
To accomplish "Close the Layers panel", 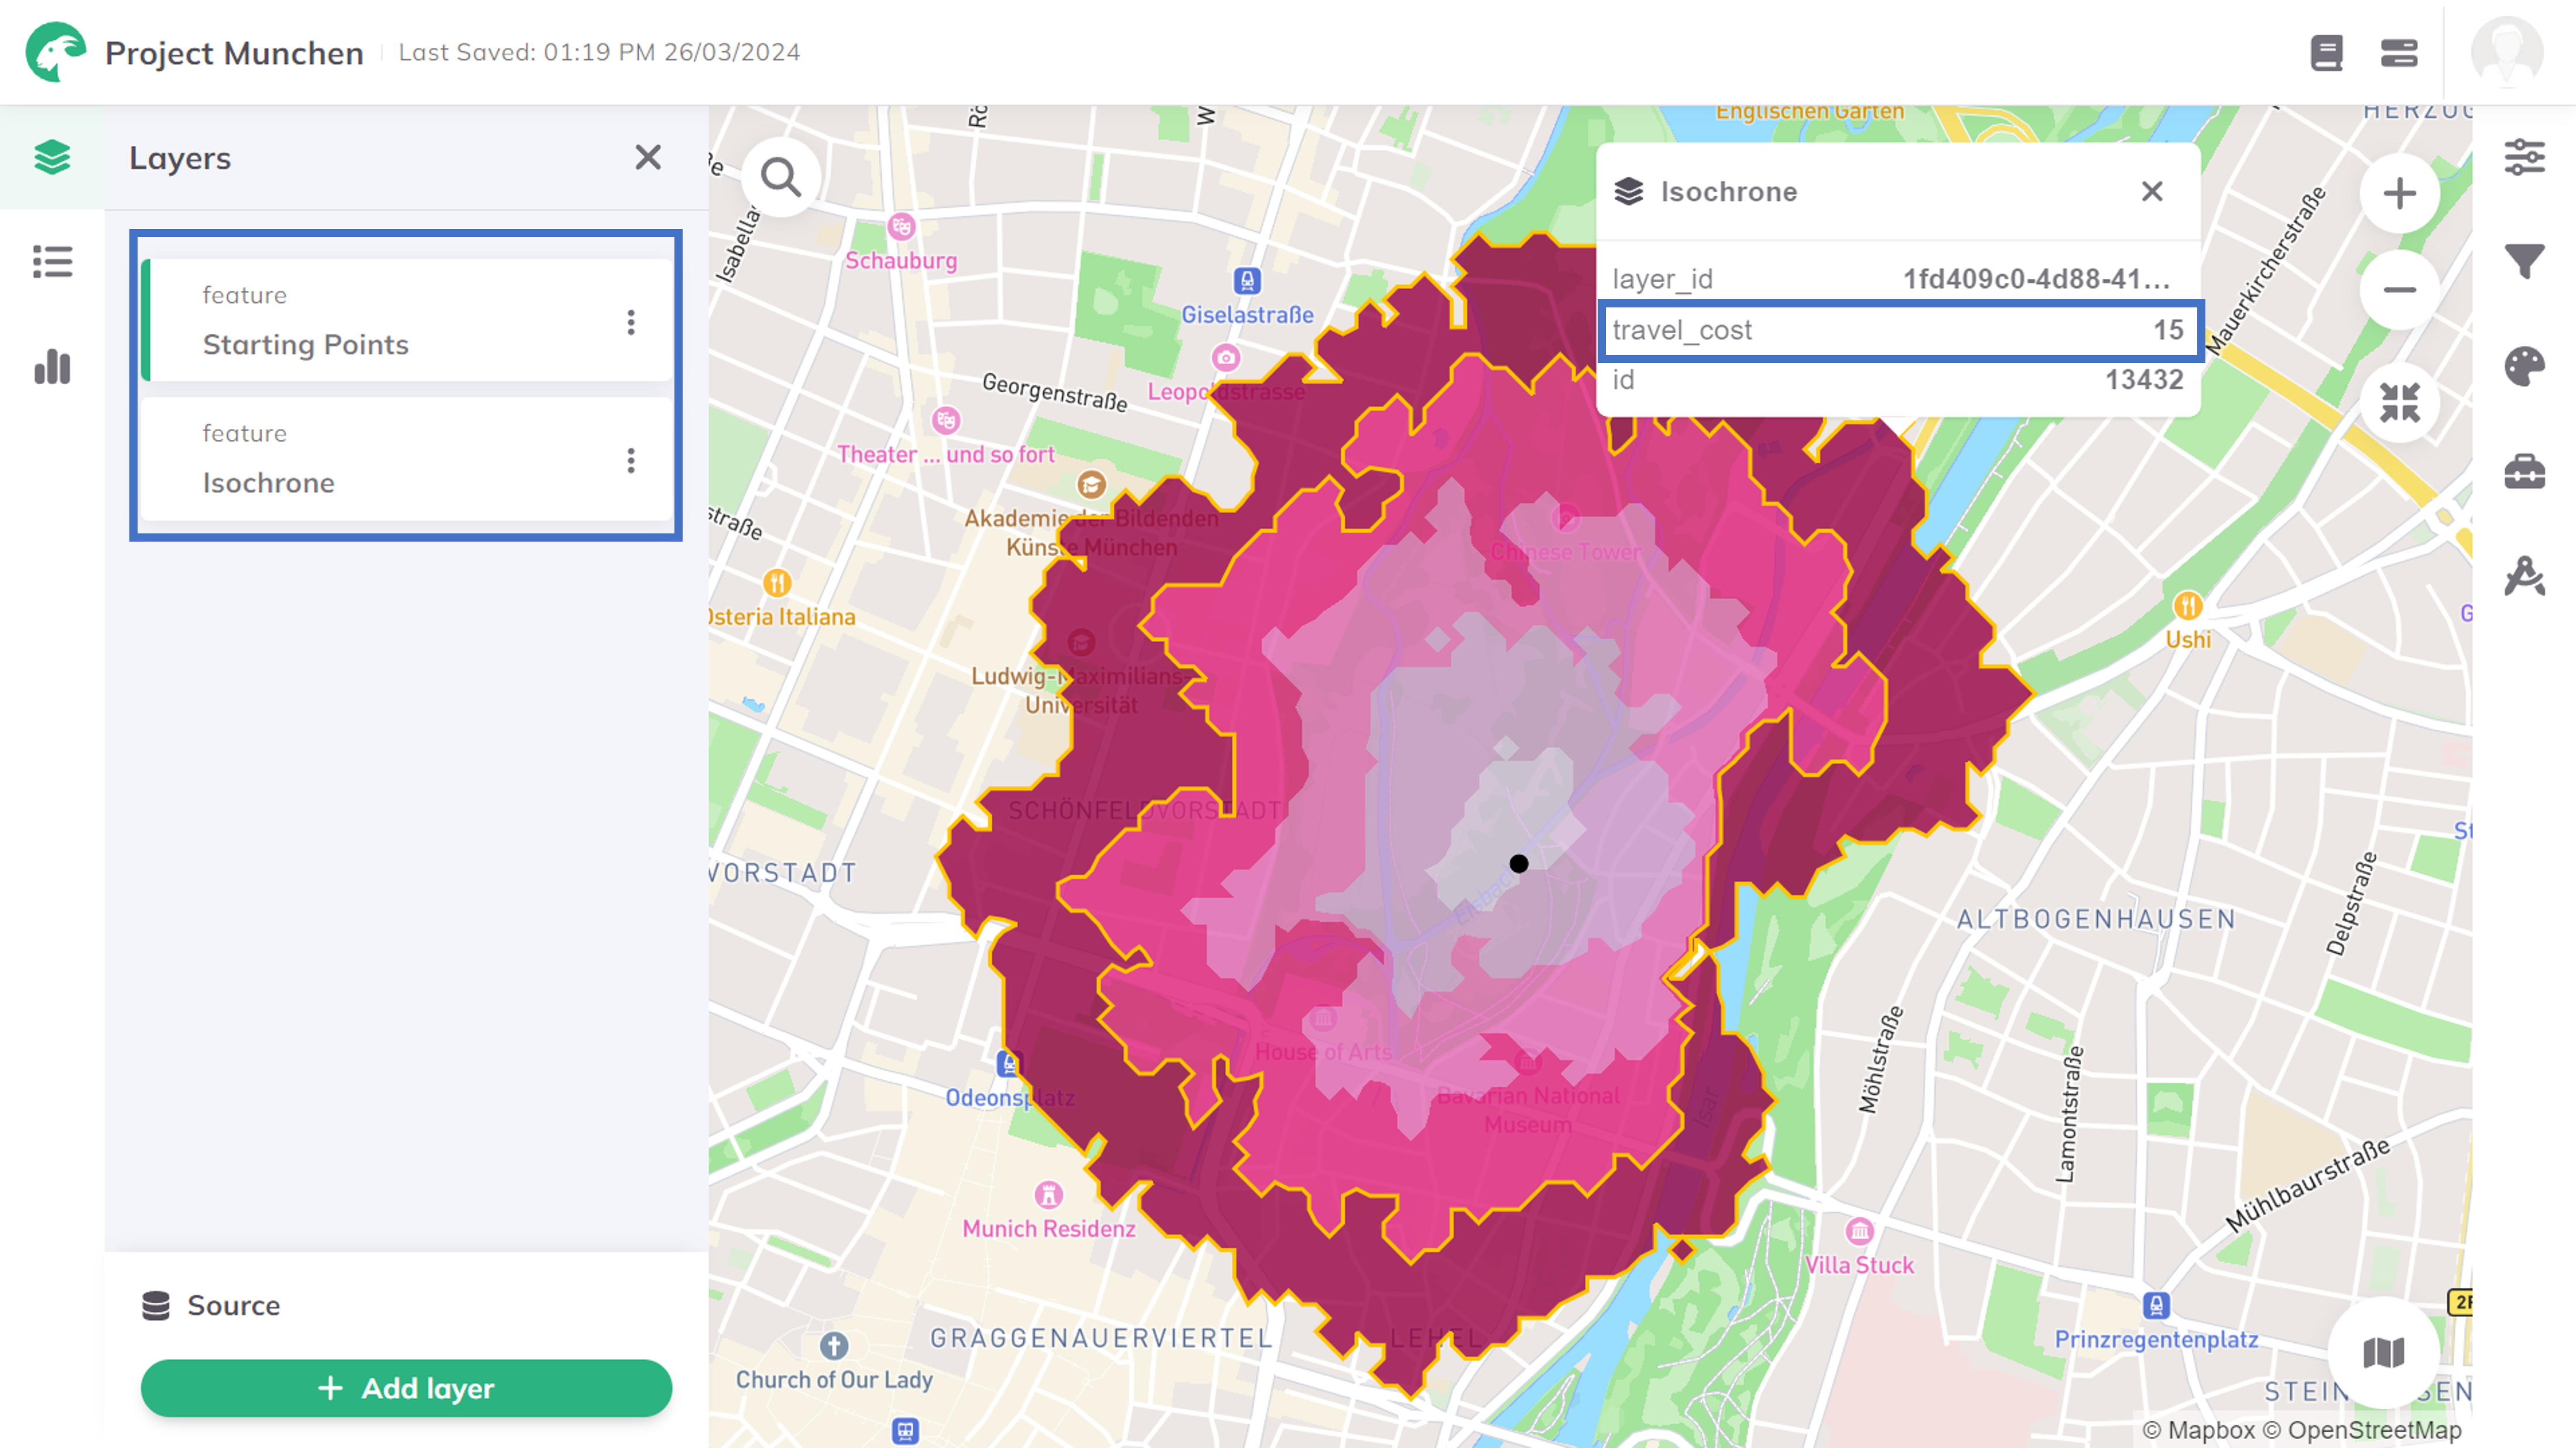I will tap(649, 158).
